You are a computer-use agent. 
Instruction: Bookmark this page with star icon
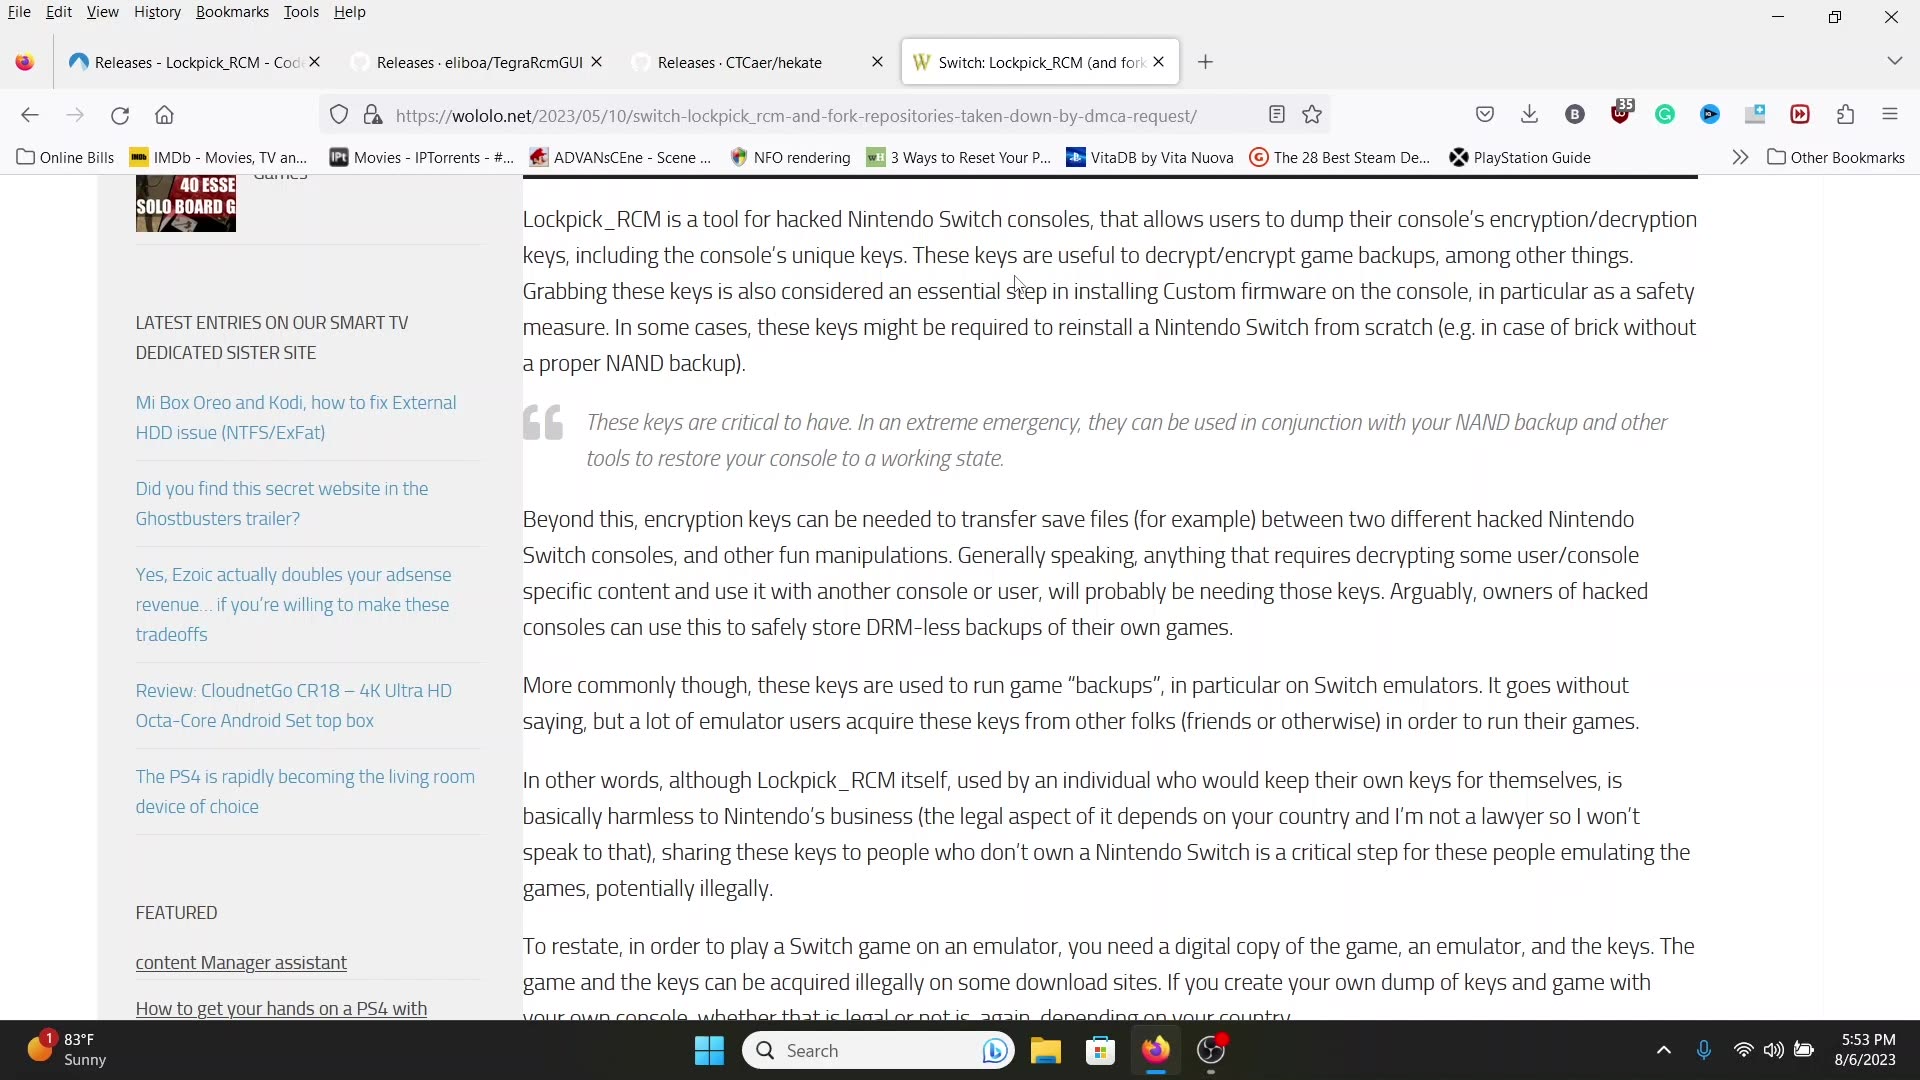point(1312,115)
